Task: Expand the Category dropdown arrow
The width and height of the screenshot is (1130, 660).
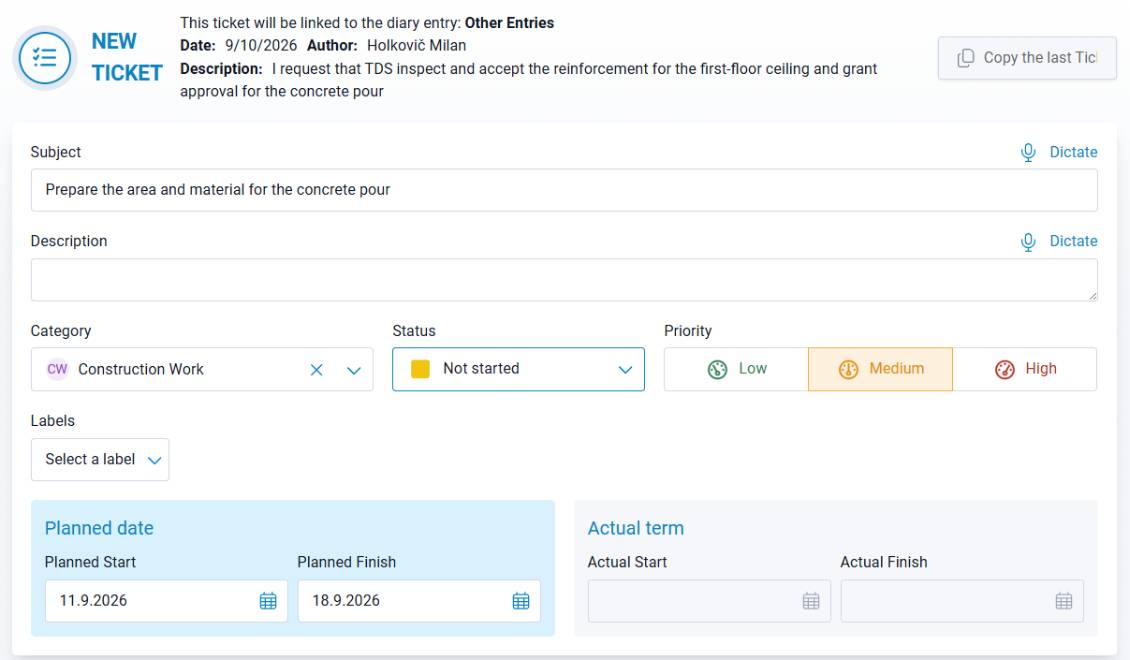Action: (x=353, y=370)
